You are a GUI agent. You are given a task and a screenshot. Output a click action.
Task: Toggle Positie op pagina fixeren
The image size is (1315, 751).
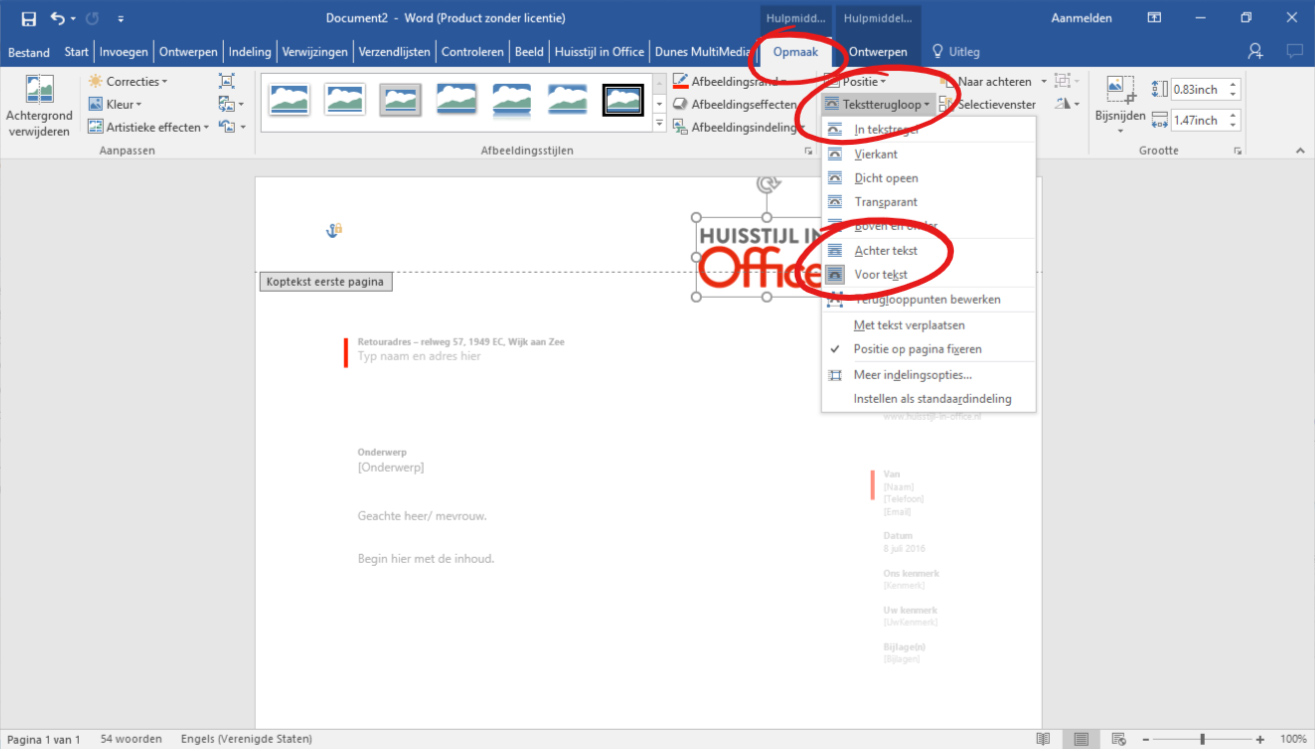click(928, 349)
